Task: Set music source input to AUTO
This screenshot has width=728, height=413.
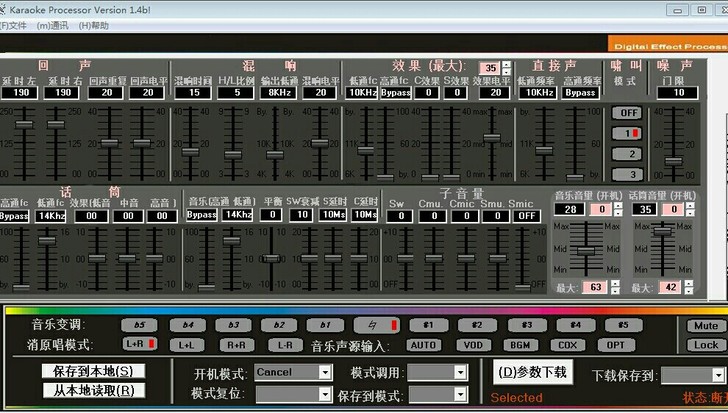Action: click(x=423, y=345)
